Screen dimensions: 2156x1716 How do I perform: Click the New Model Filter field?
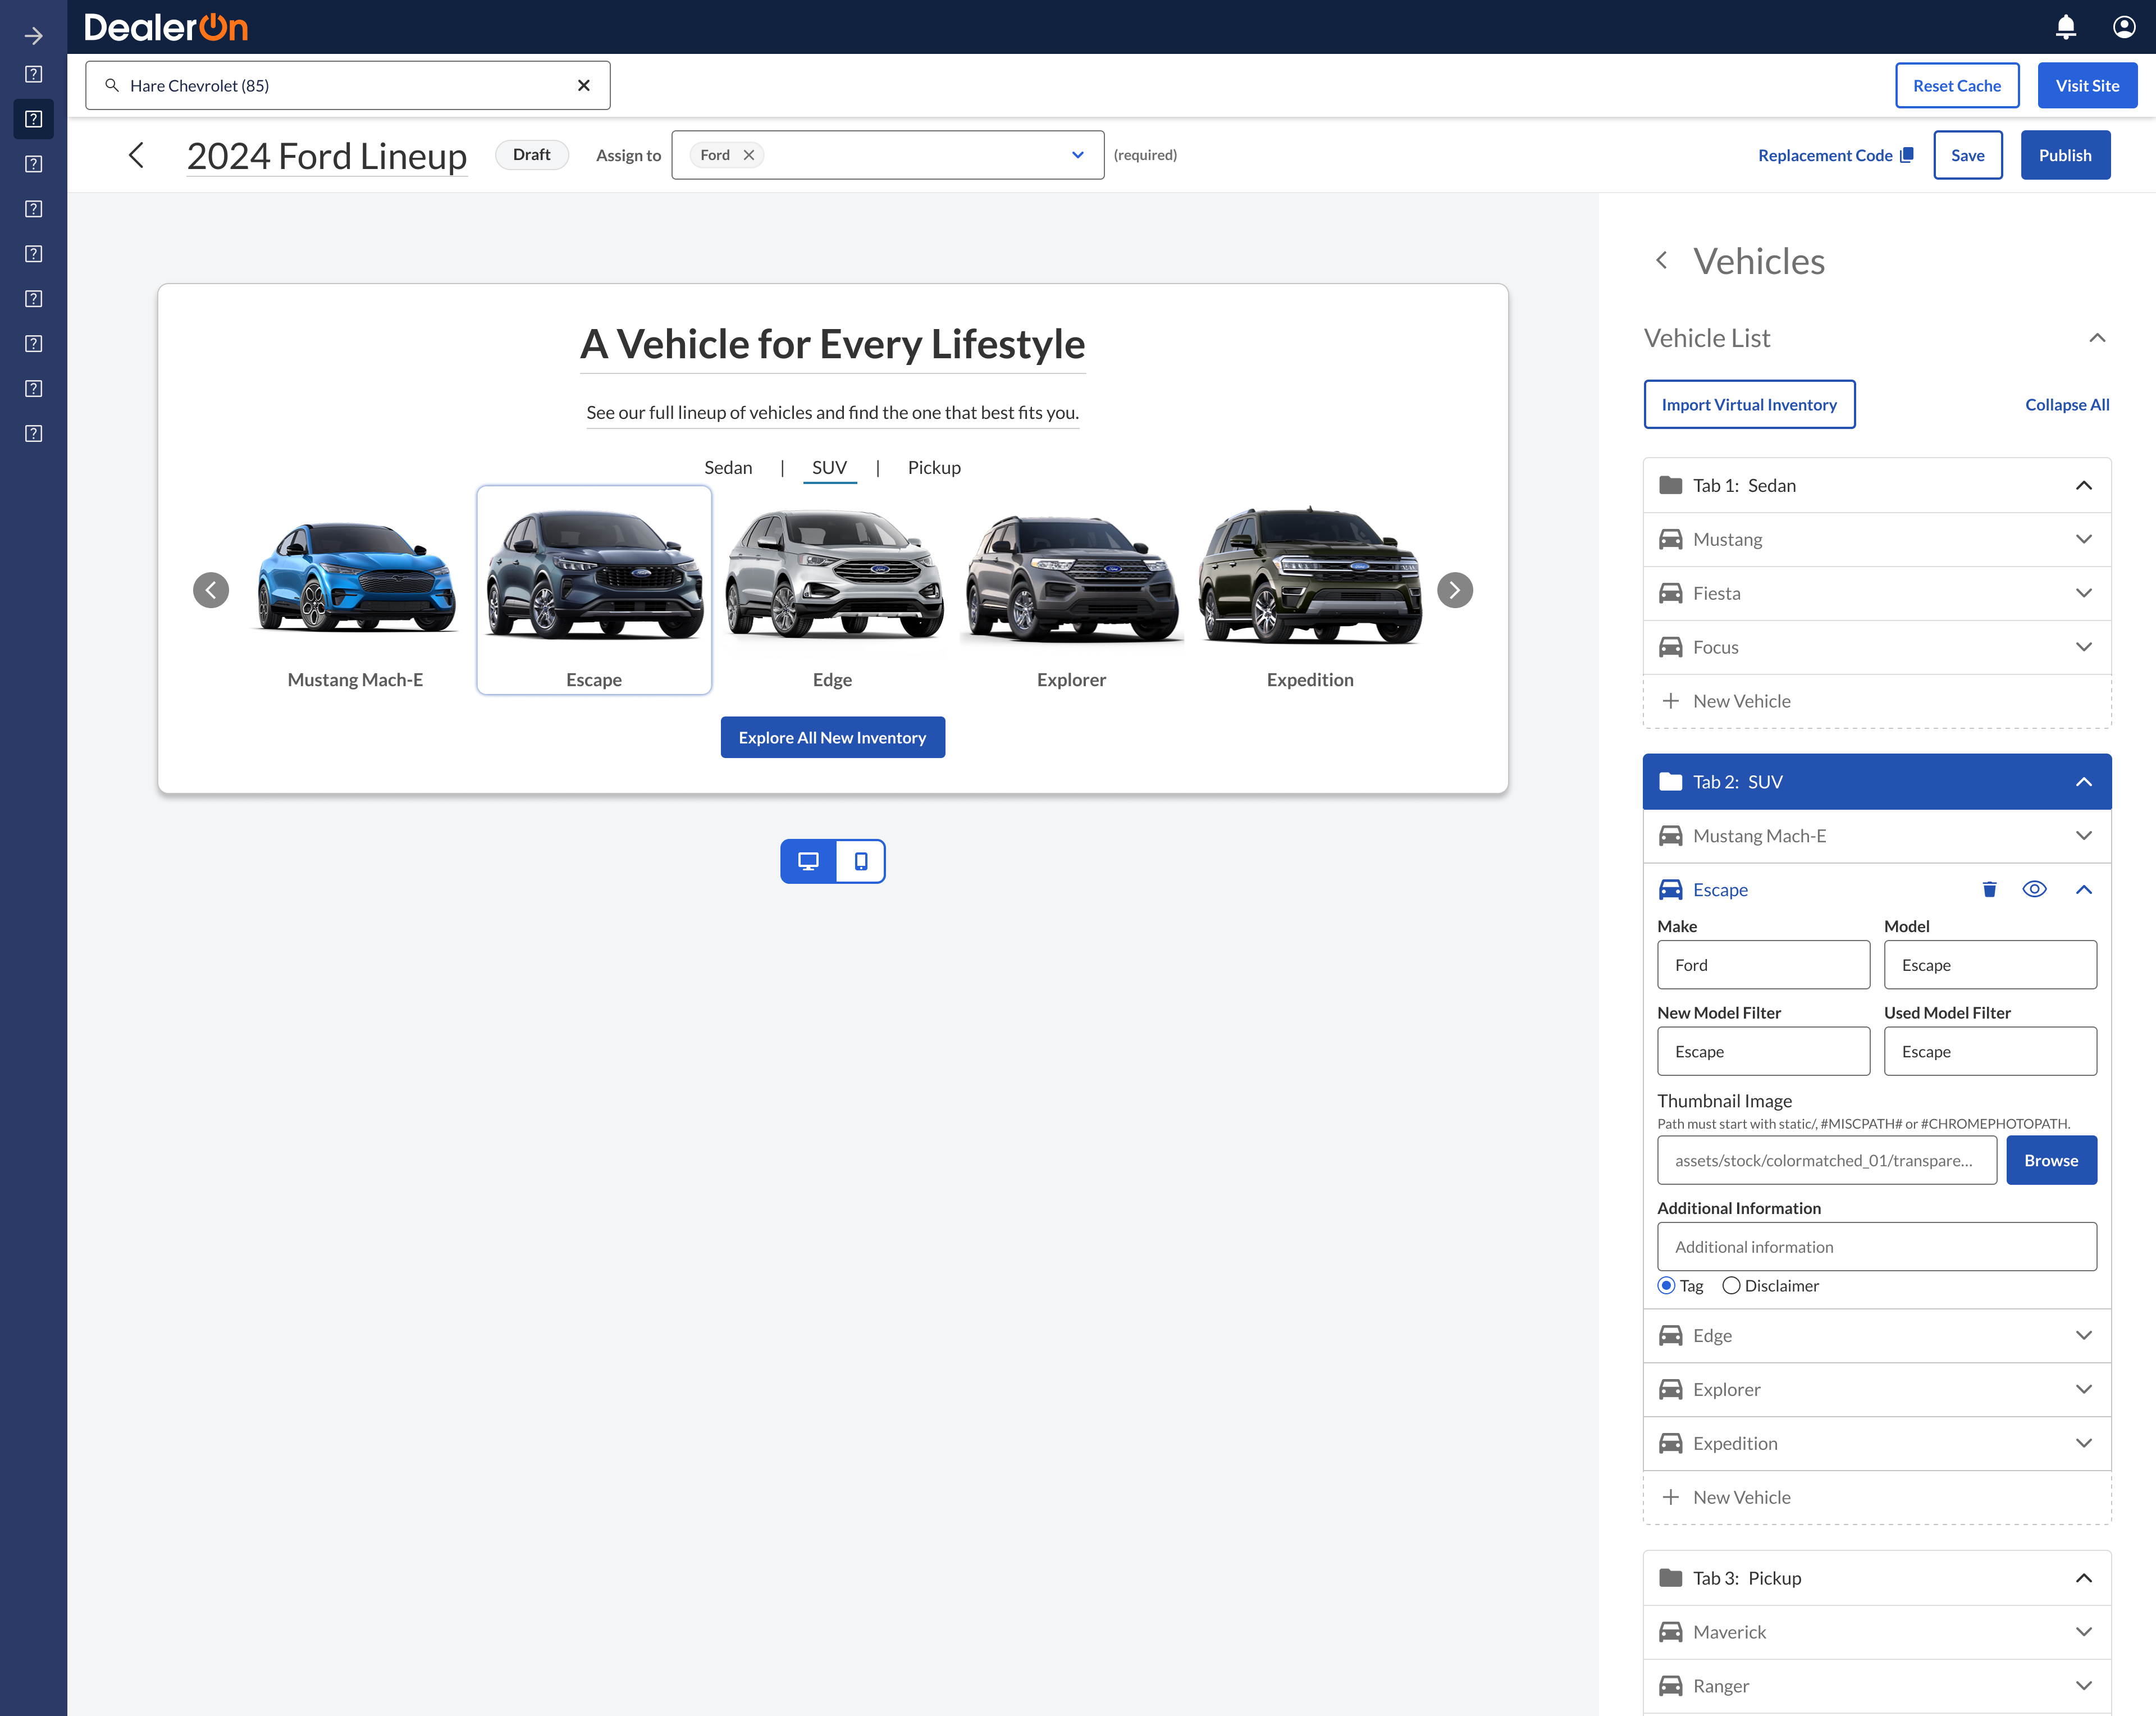[x=1763, y=1052]
